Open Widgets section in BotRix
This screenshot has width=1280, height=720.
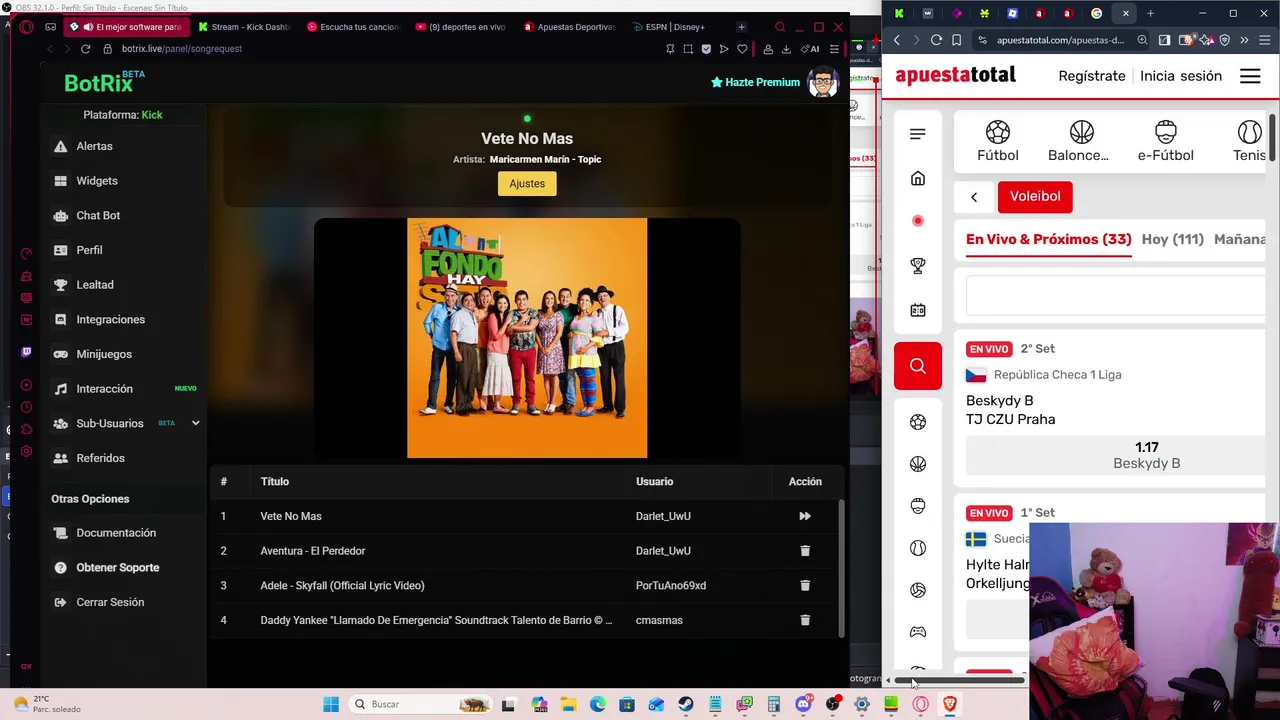tap(96, 181)
